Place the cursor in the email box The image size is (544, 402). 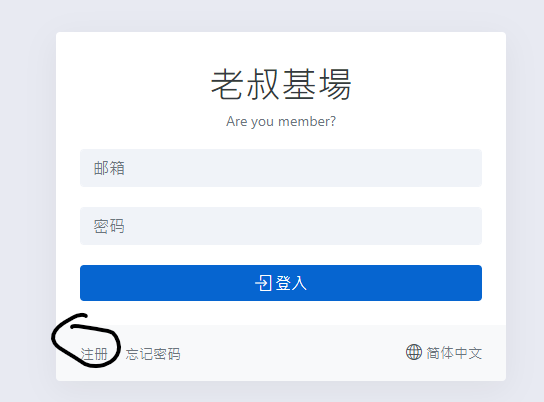tap(281, 168)
